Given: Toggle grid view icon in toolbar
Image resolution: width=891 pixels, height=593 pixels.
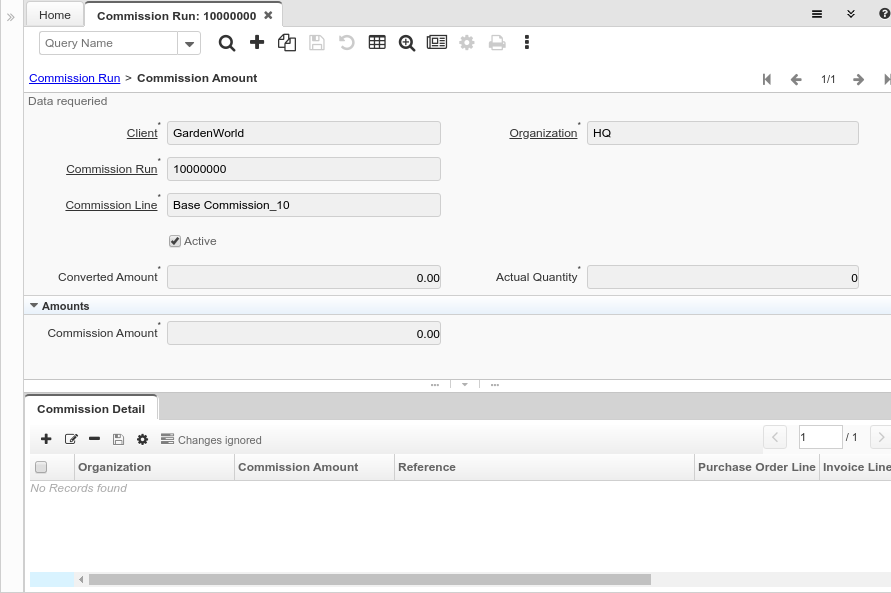Looking at the screenshot, I should click(x=377, y=43).
